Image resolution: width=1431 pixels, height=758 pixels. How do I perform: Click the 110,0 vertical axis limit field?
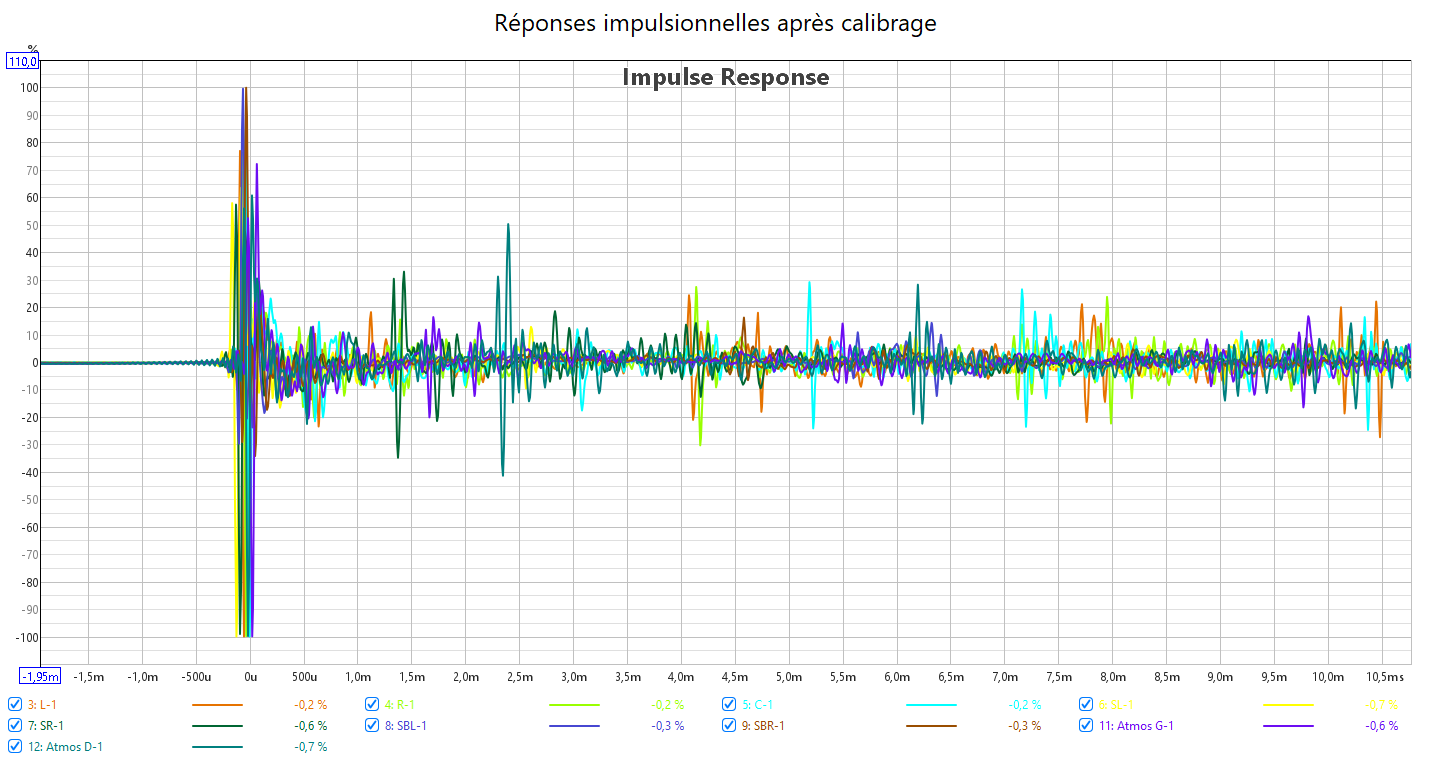tap(23, 61)
